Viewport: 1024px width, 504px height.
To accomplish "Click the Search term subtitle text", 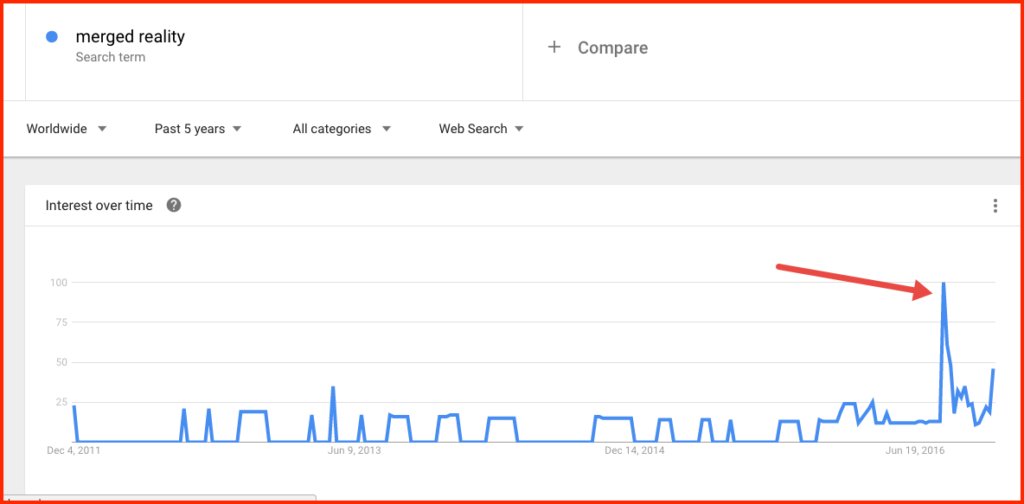I will coord(110,57).
